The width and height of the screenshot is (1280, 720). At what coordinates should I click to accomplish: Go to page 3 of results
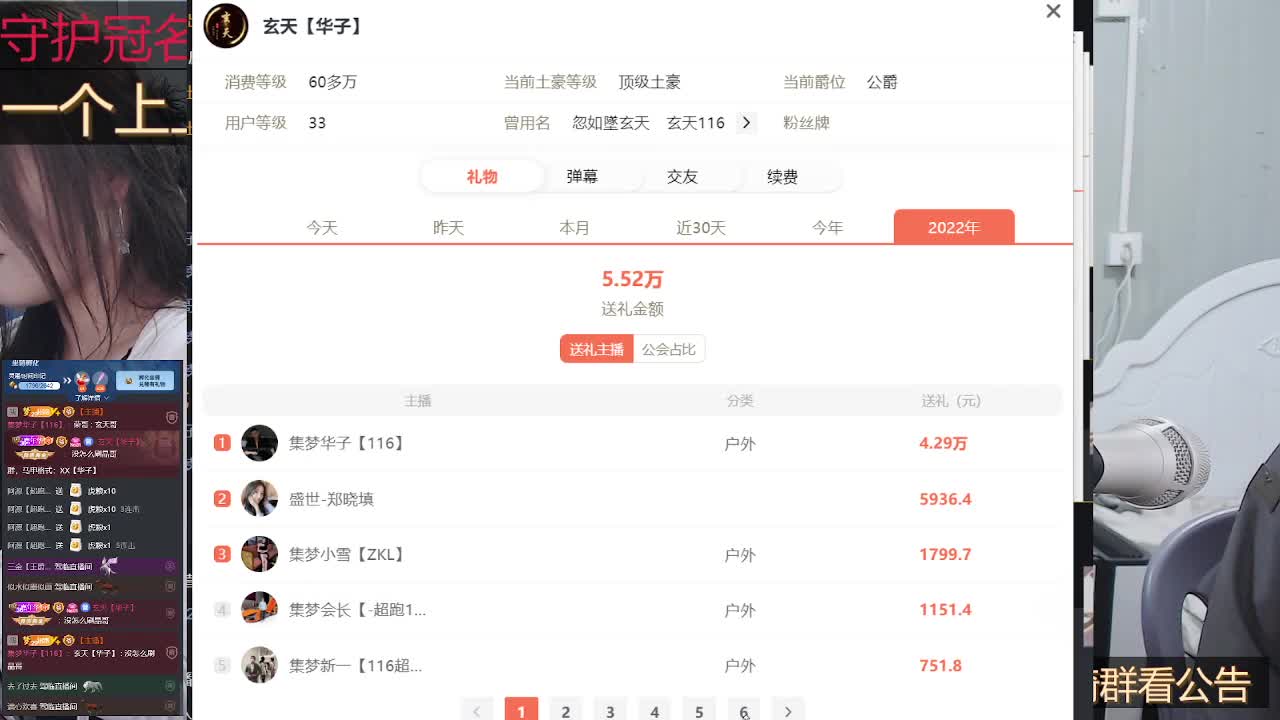coord(610,711)
